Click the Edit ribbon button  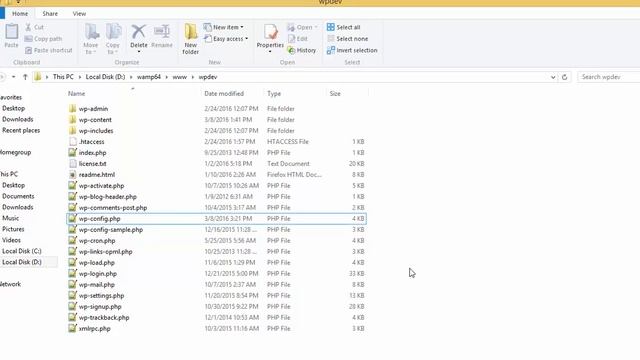coord(298,39)
